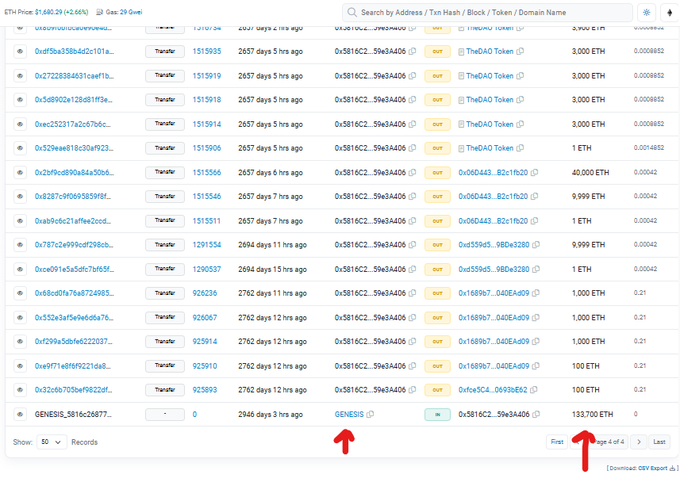Click the 133,700 ETH value
Viewport: 680px width, 482px height.
click(x=592, y=414)
